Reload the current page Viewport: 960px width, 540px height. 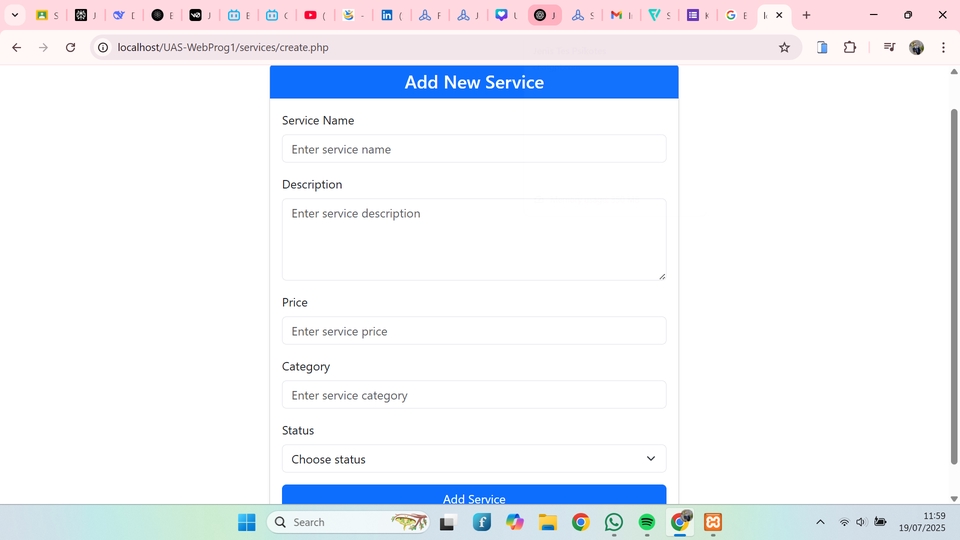(x=70, y=47)
